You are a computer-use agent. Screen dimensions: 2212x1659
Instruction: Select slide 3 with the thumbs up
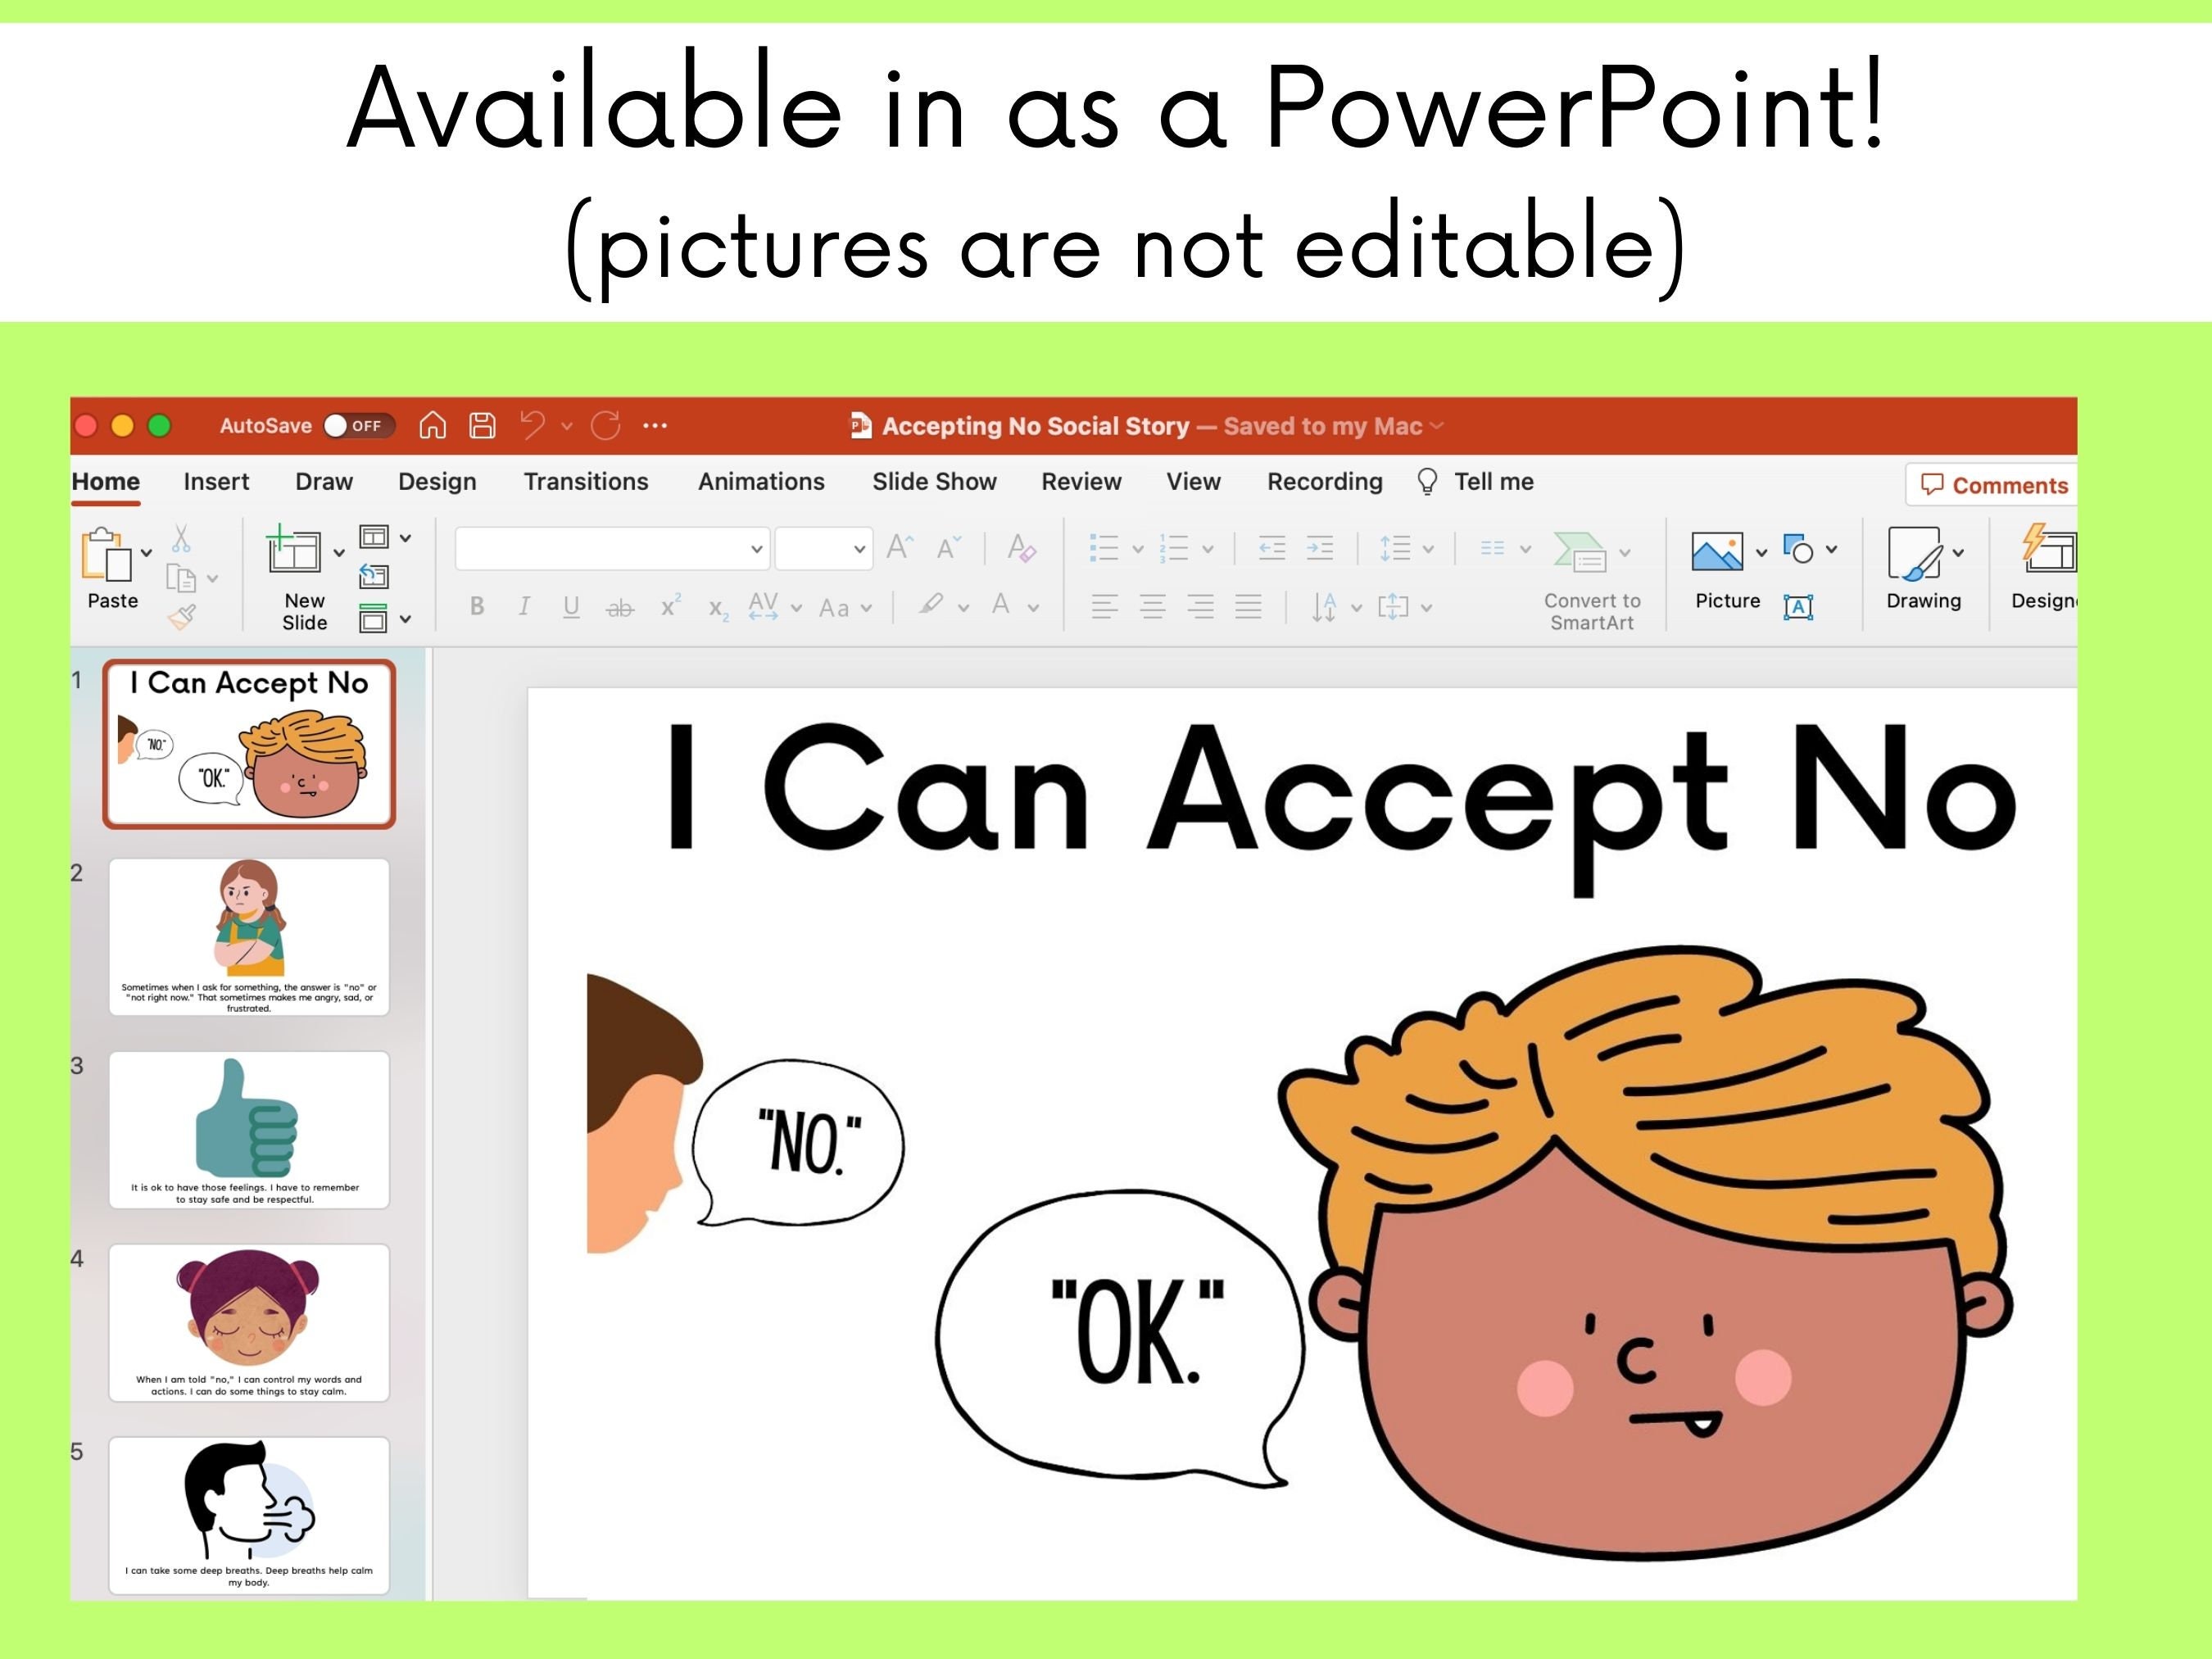click(x=248, y=1130)
